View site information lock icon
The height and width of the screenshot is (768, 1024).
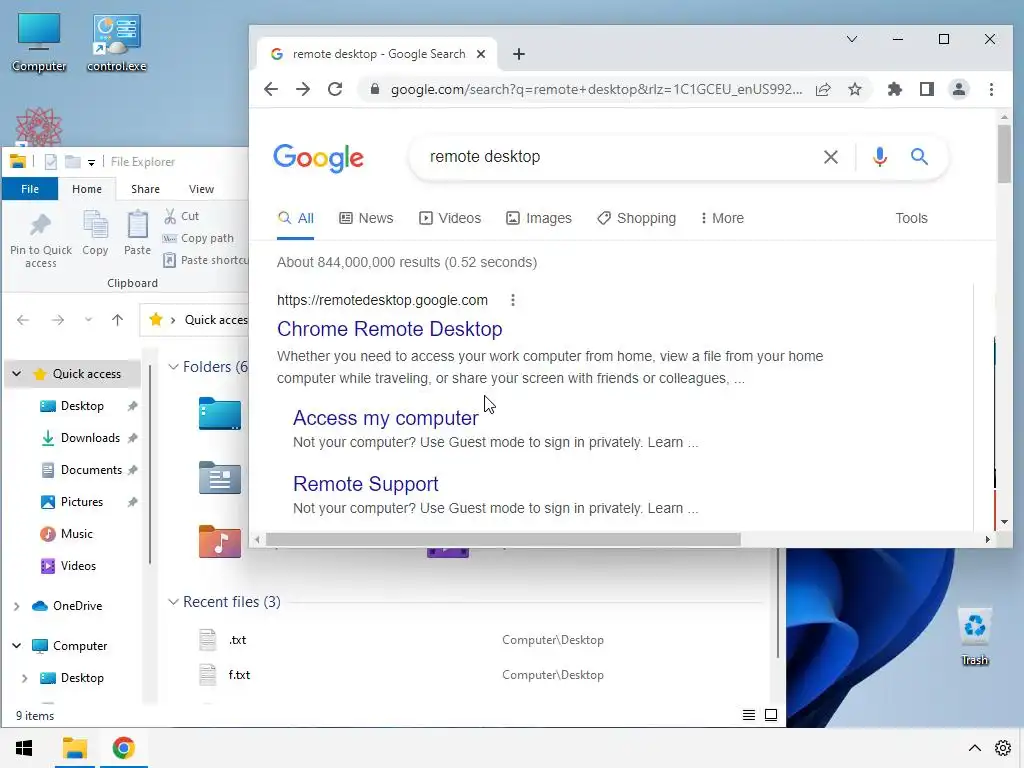point(375,89)
